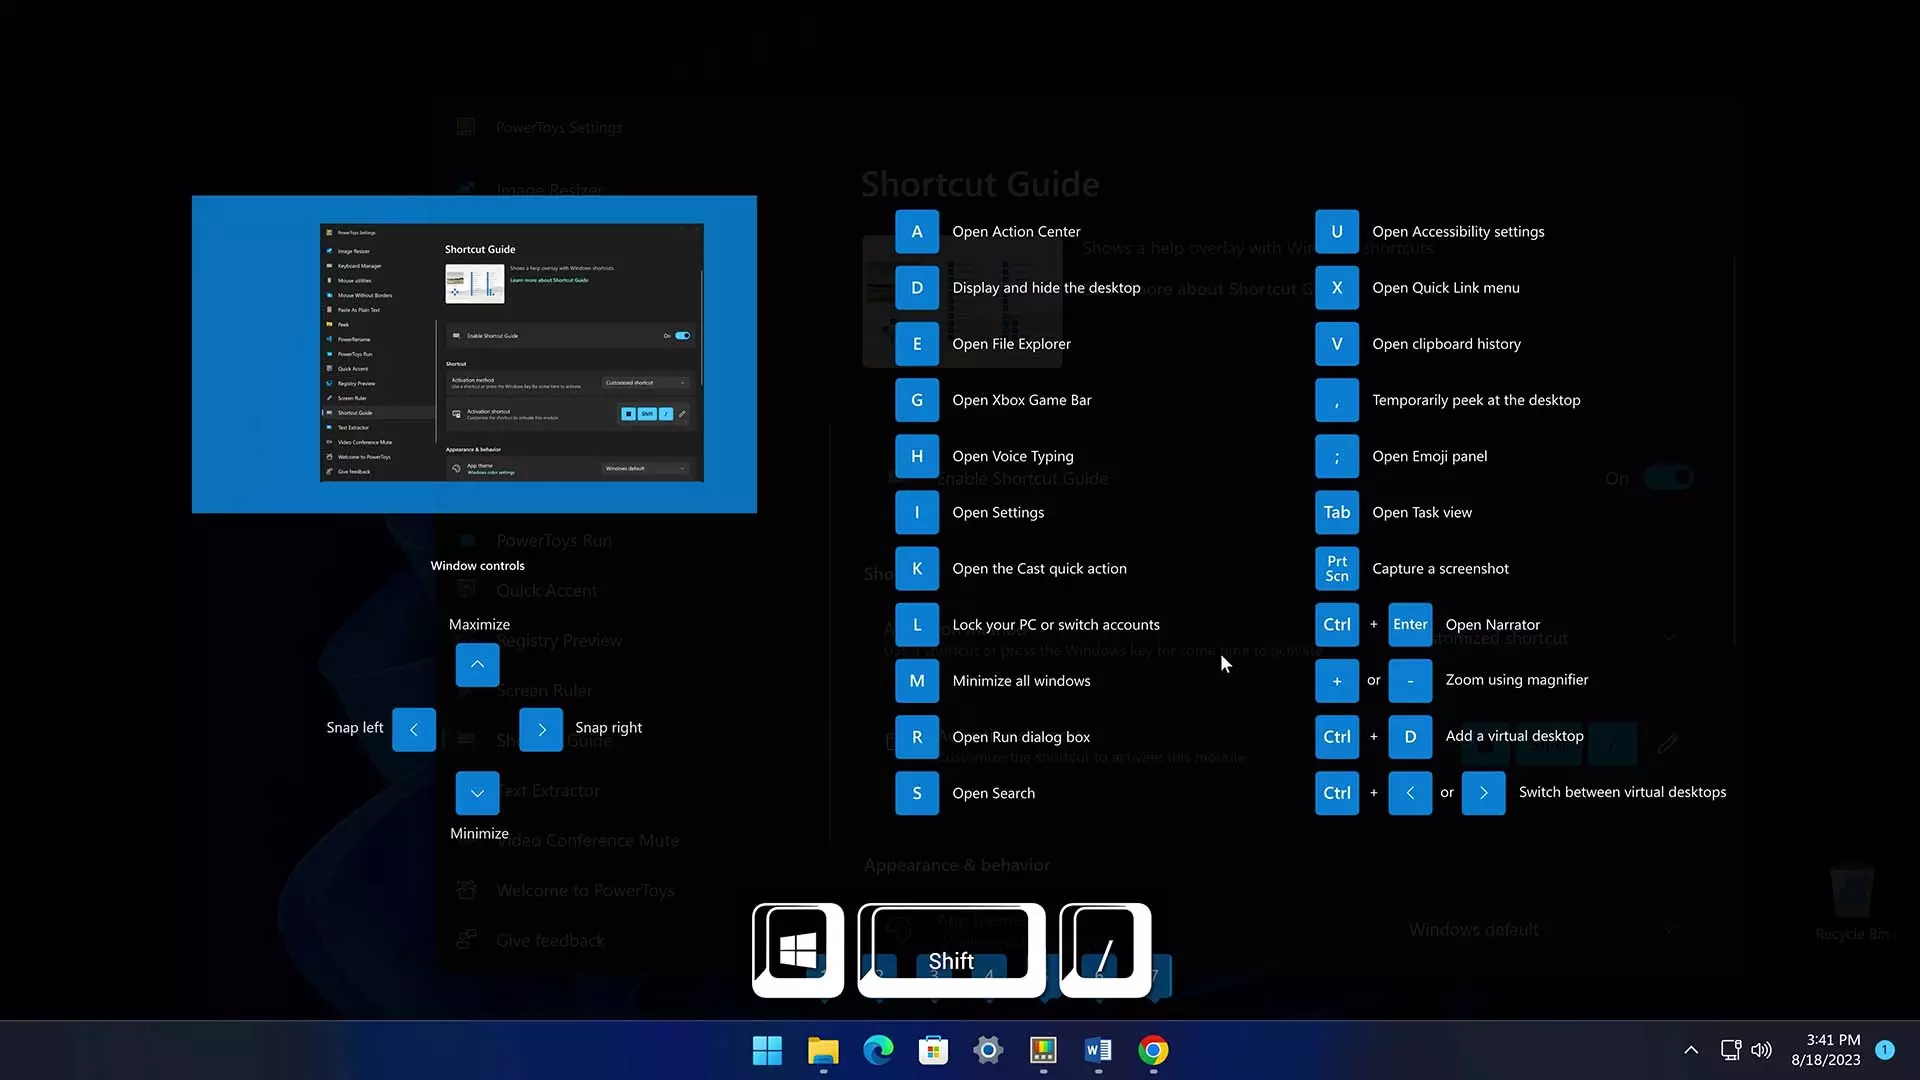Click the notification badge beside the clock
1920x1080 pixels.
[1884, 1050]
